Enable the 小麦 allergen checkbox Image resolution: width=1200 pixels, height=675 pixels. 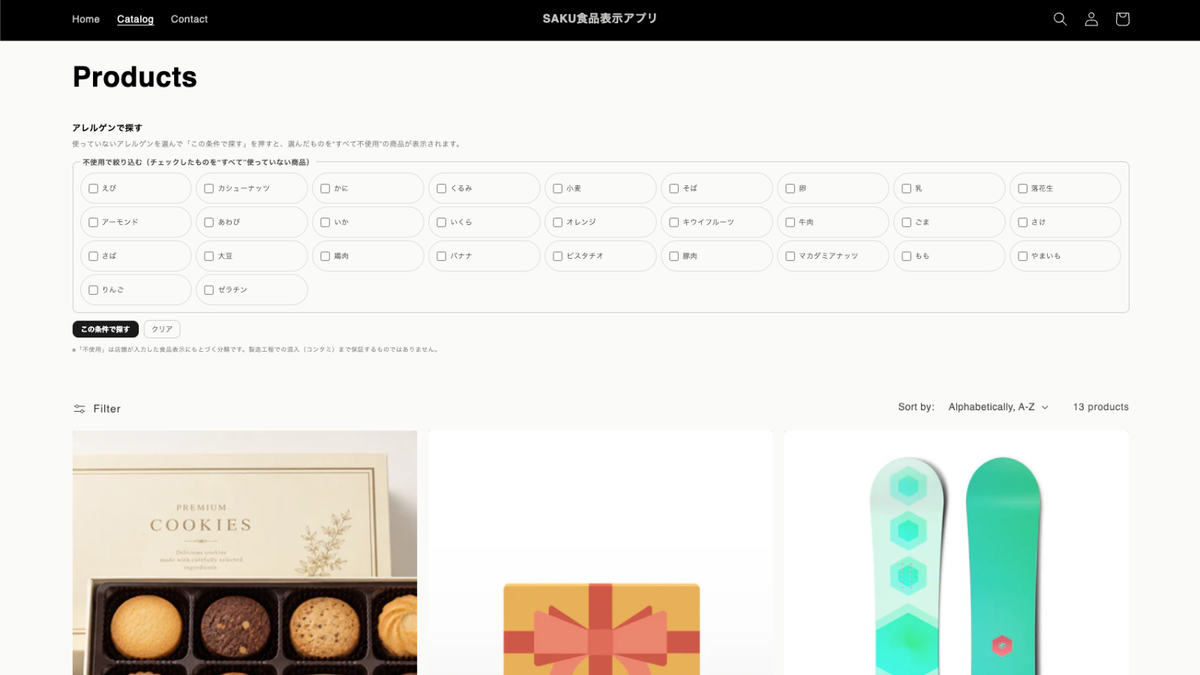(557, 188)
